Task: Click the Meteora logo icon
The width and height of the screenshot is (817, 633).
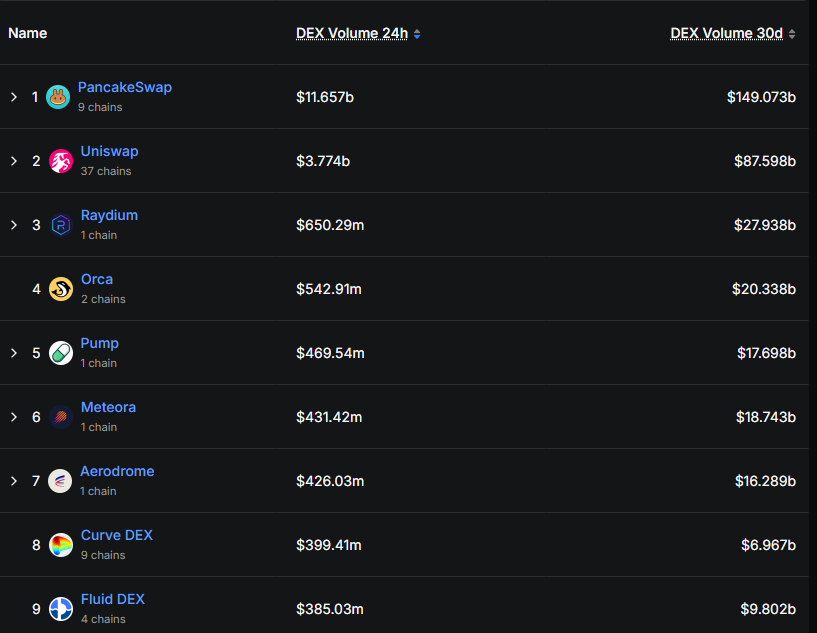Action: coord(61,417)
